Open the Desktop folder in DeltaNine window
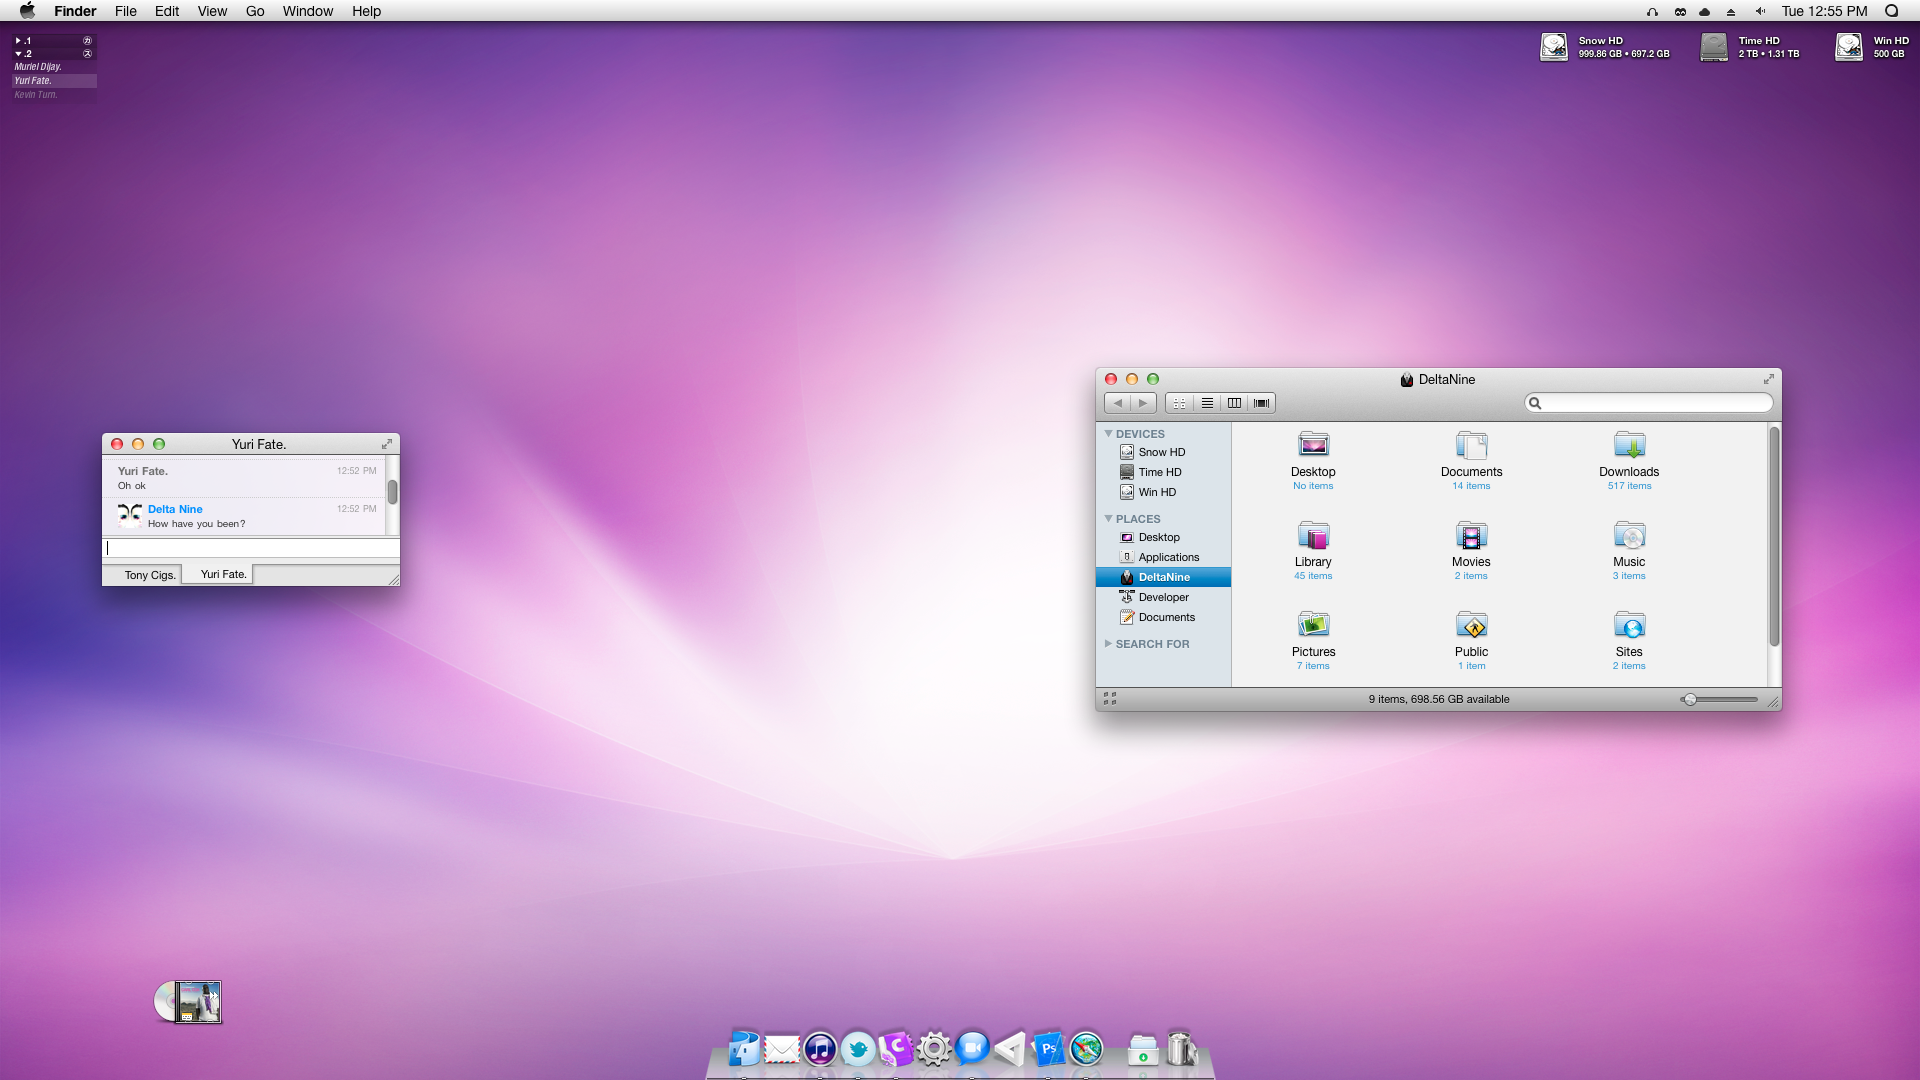The height and width of the screenshot is (1080, 1920). (x=1313, y=445)
